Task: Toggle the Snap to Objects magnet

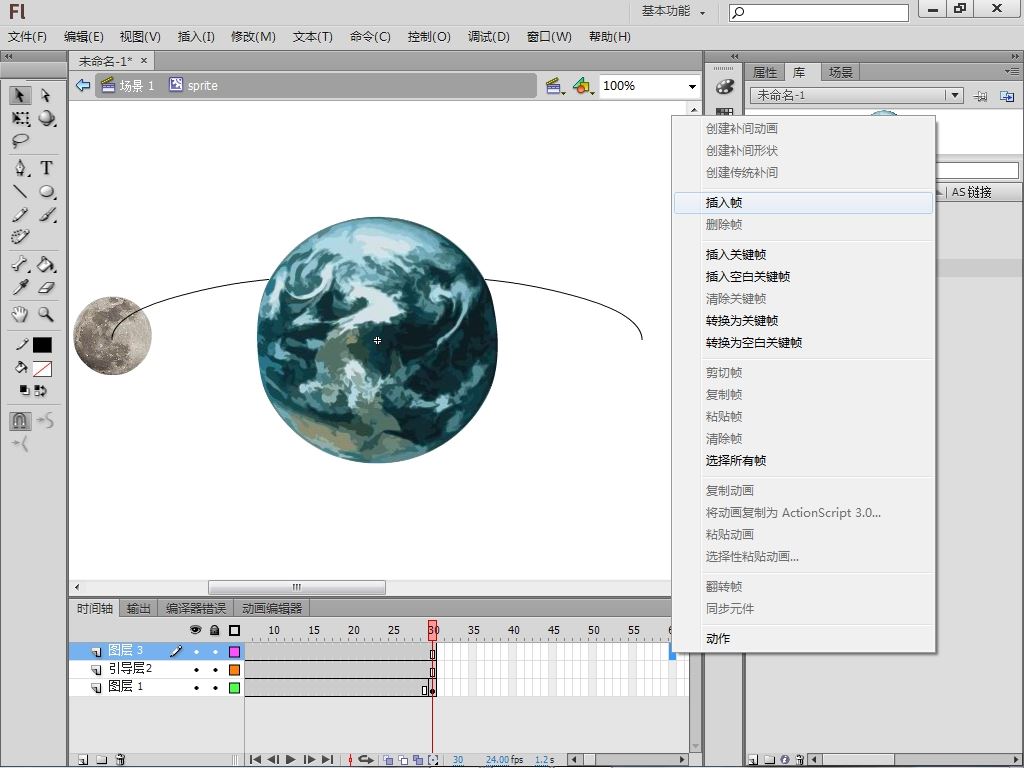Action: pos(20,421)
